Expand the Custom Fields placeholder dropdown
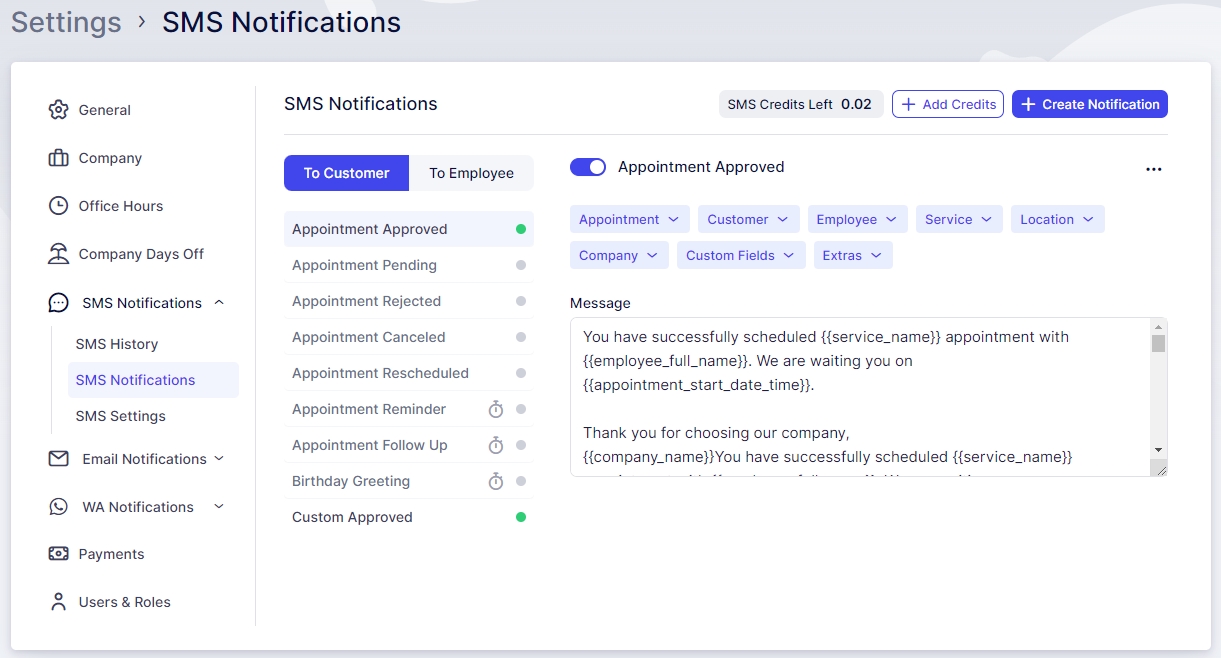This screenshot has height=658, width=1221. coord(740,256)
